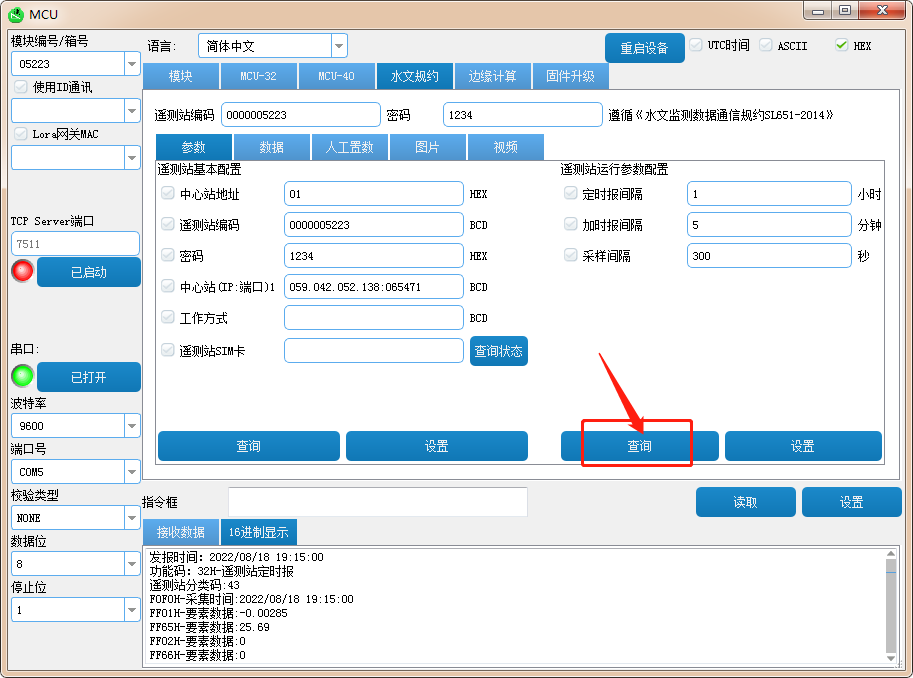Screen dimensions: 913x678
Task: Click the MCU app icon in title bar
Action: pos(15,12)
